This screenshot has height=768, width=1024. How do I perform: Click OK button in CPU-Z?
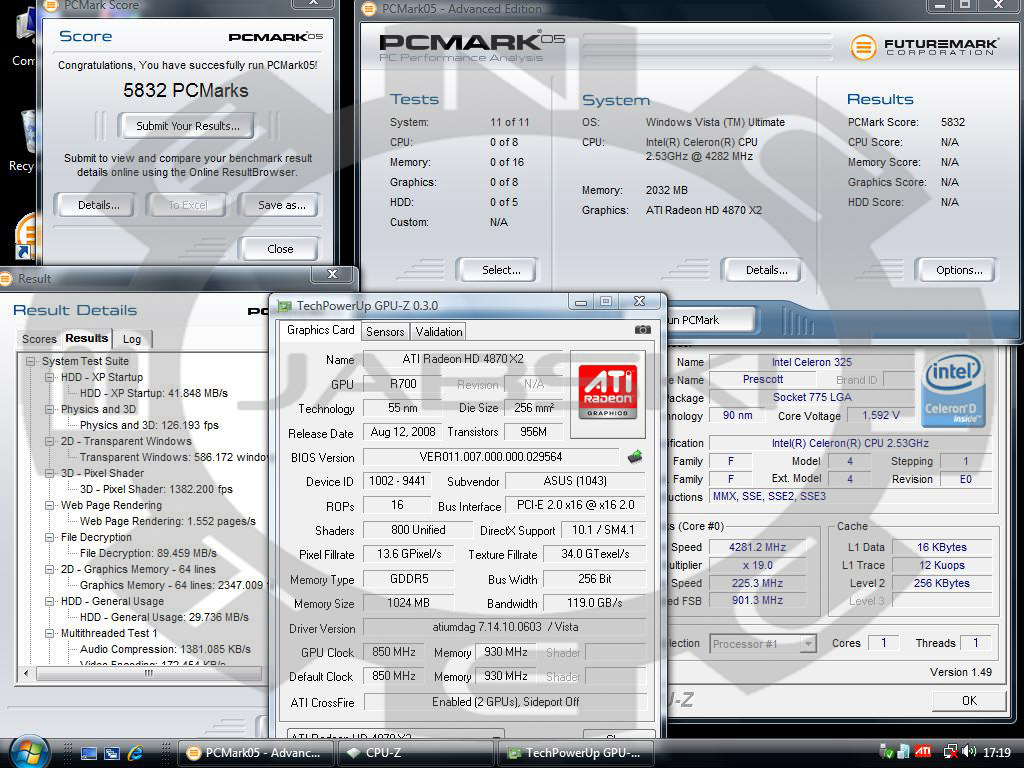tap(969, 701)
